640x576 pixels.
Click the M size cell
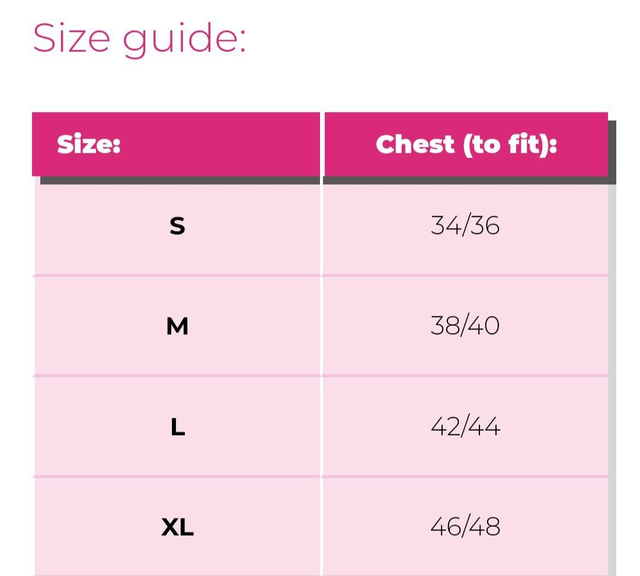(x=178, y=326)
